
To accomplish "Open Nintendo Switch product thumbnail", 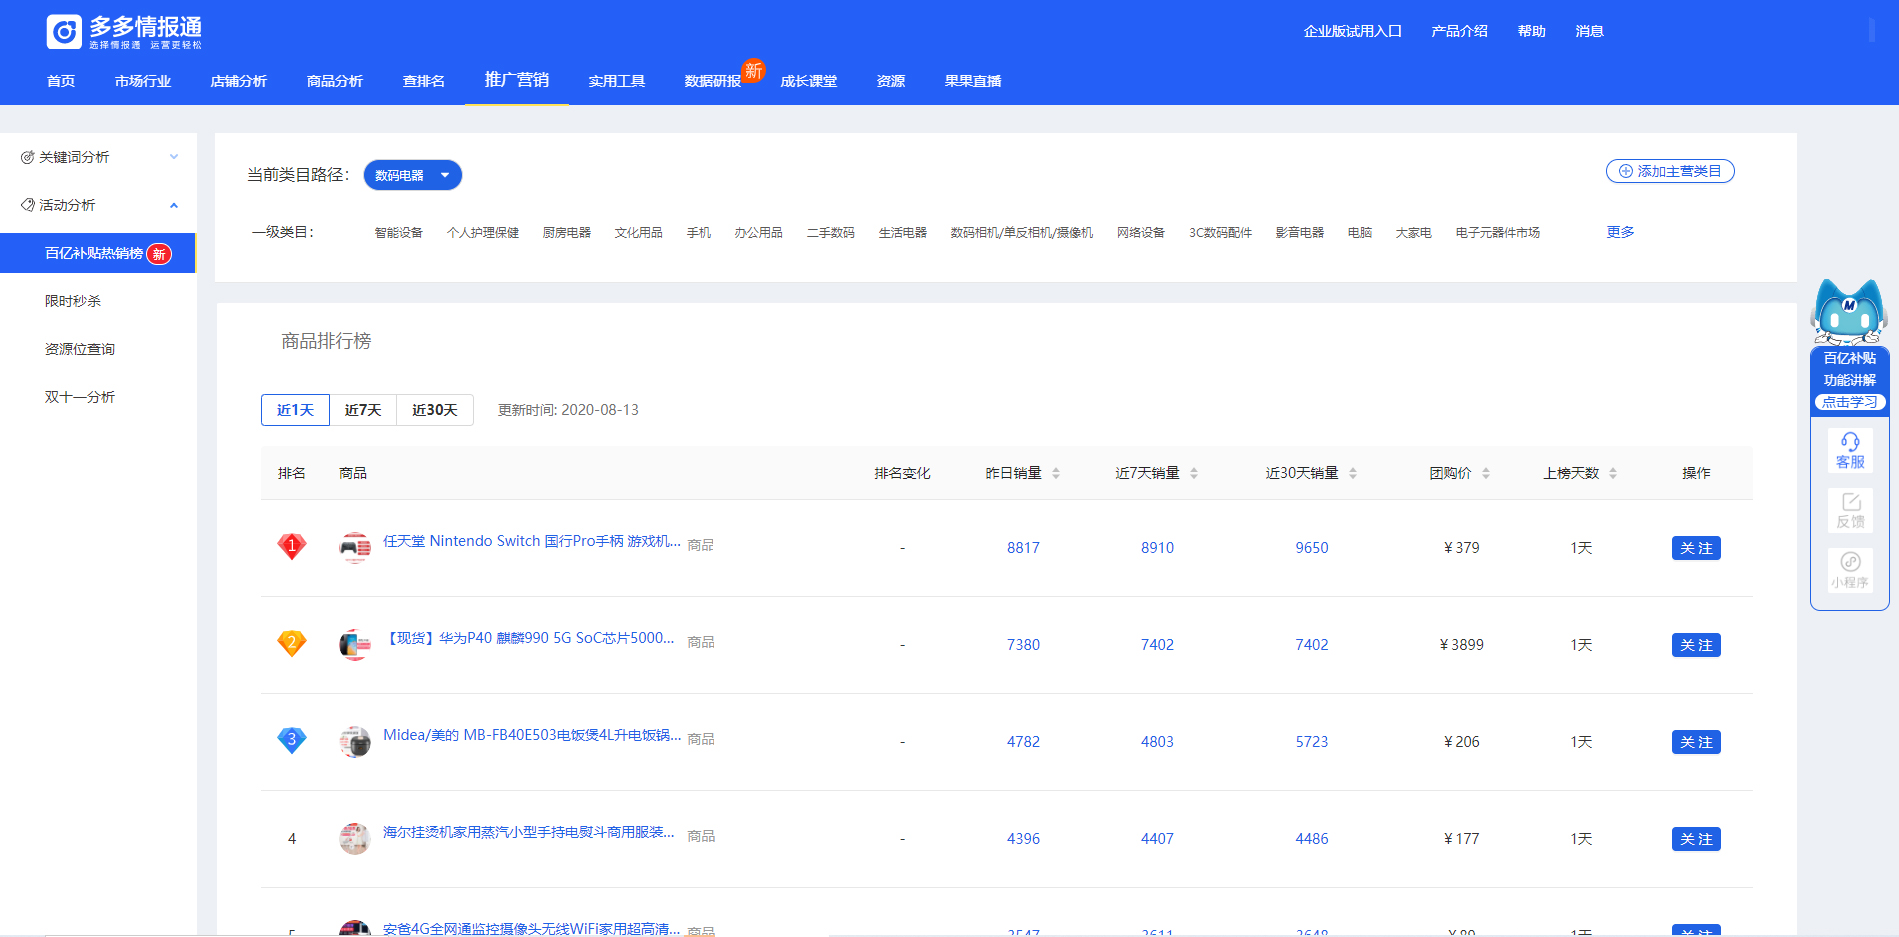I will 355,548.
